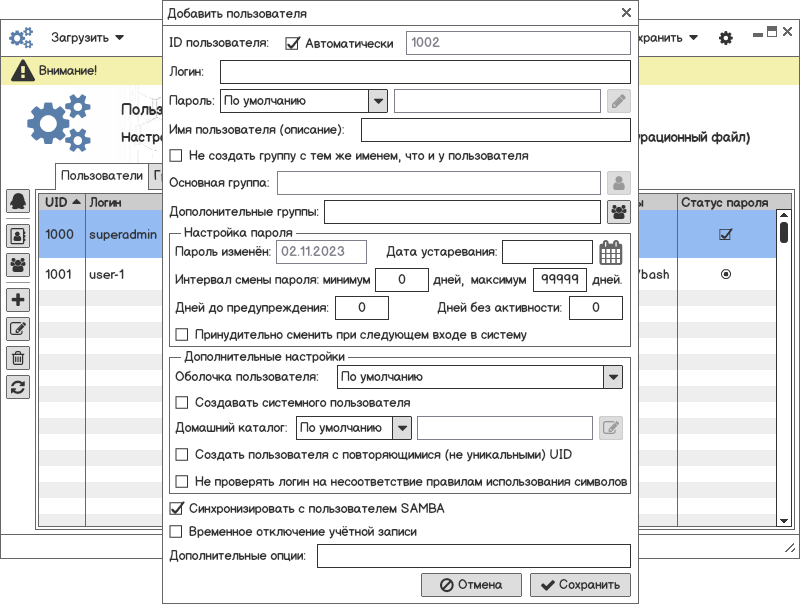Click the home directory path field
Image resolution: width=800 pixels, height=604 pixels.
tap(505, 427)
